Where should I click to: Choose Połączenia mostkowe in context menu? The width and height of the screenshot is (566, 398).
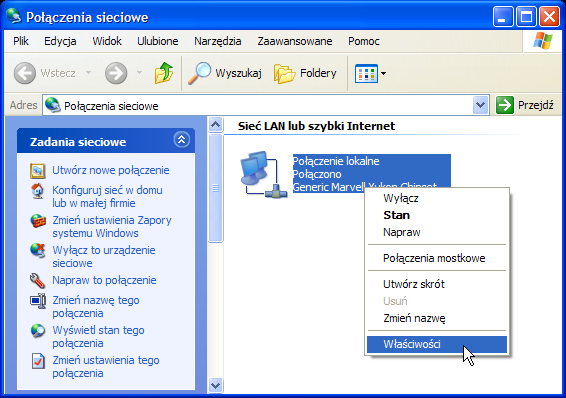point(437,258)
